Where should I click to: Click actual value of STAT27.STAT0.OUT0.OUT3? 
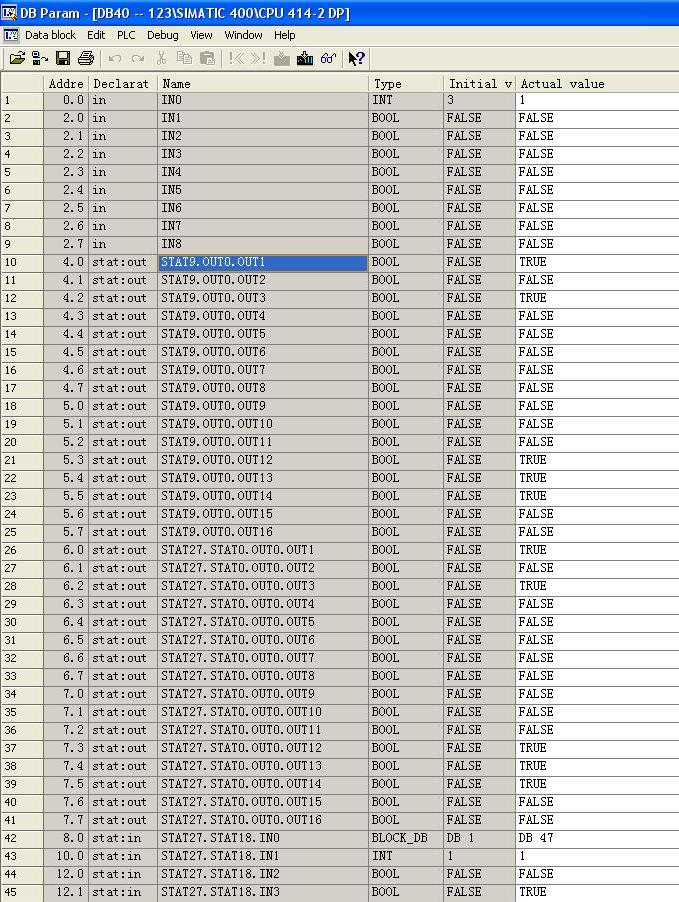click(597, 586)
